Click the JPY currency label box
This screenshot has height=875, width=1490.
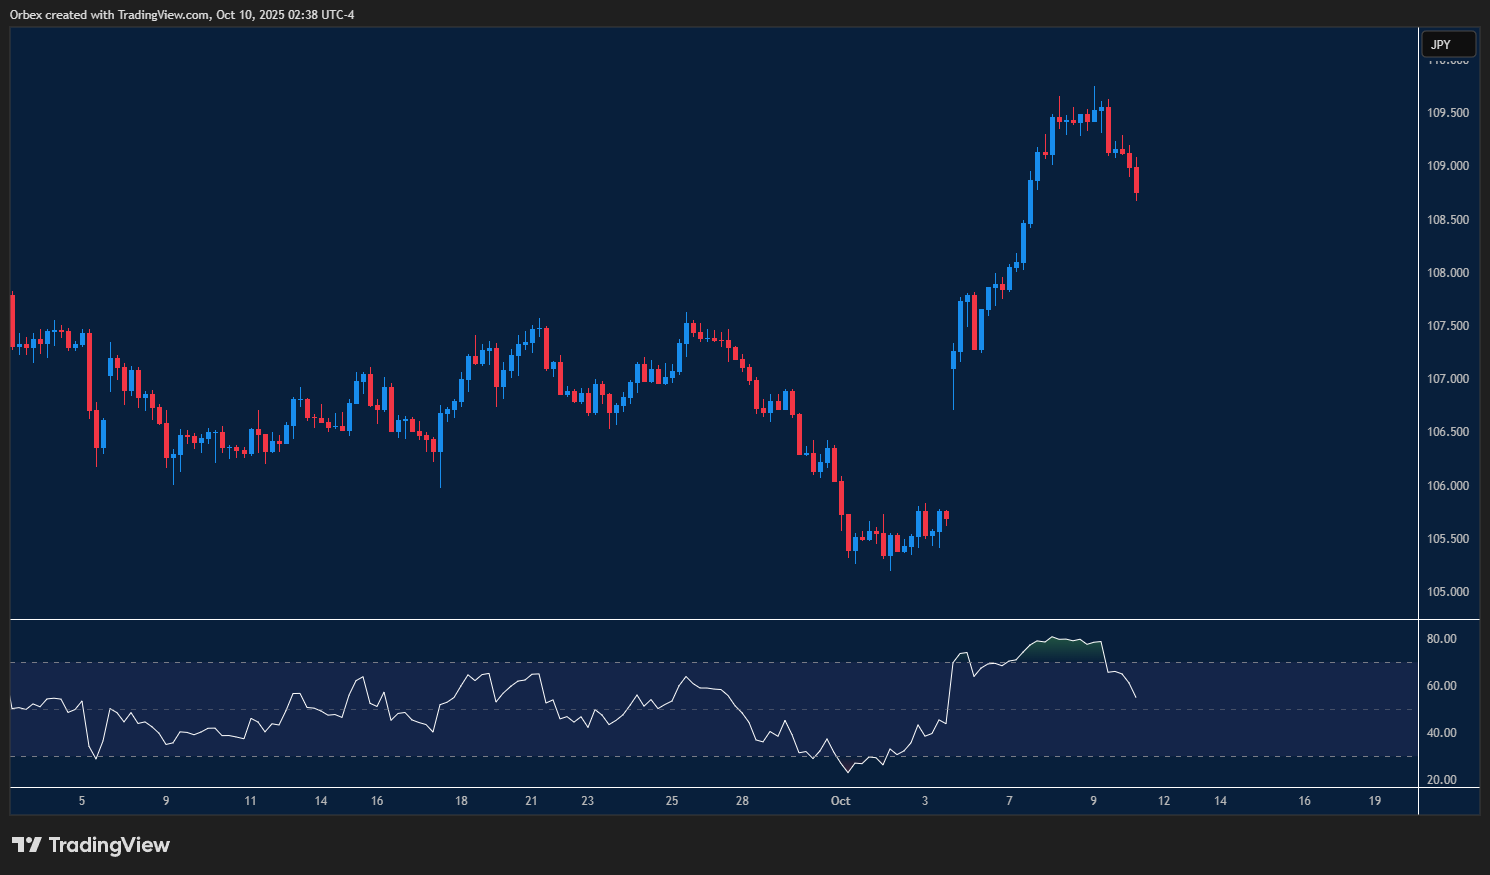coord(1447,44)
